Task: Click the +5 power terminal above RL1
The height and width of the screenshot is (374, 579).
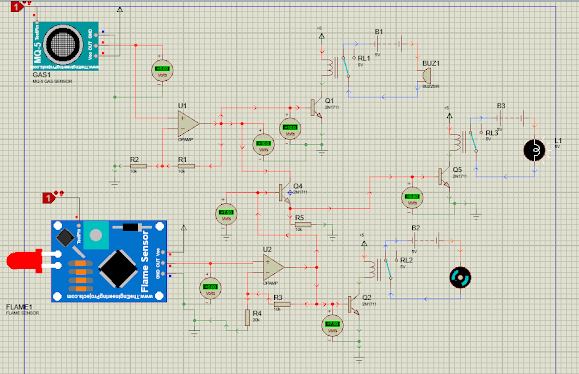Action: point(322,36)
